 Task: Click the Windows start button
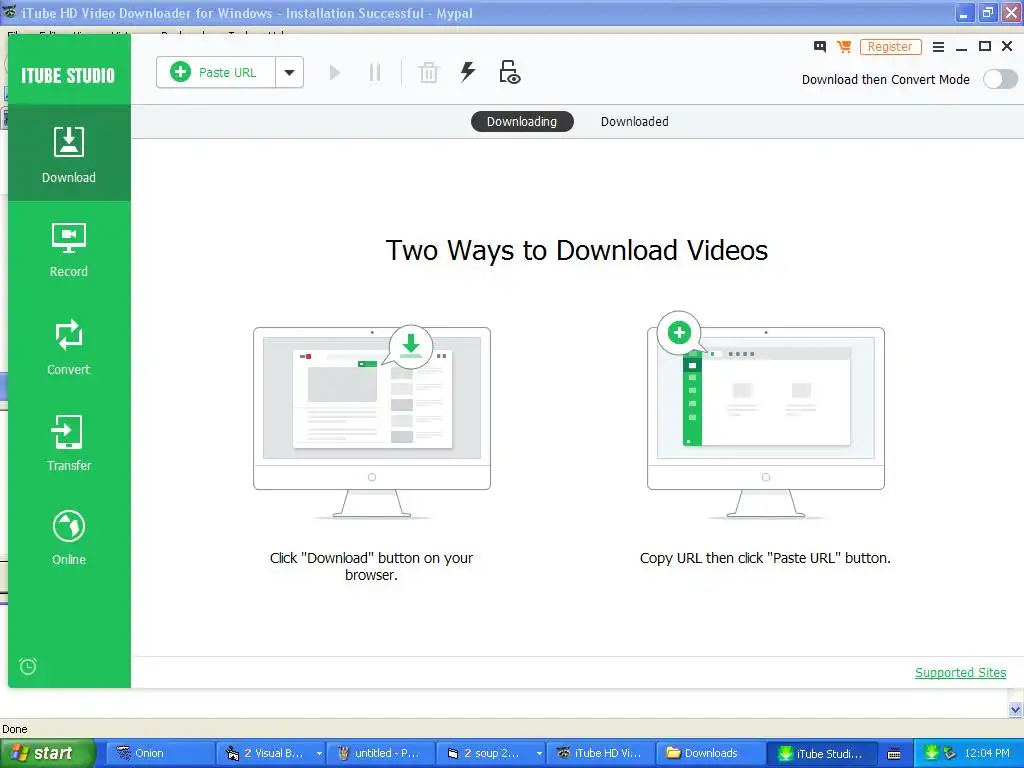click(47, 754)
